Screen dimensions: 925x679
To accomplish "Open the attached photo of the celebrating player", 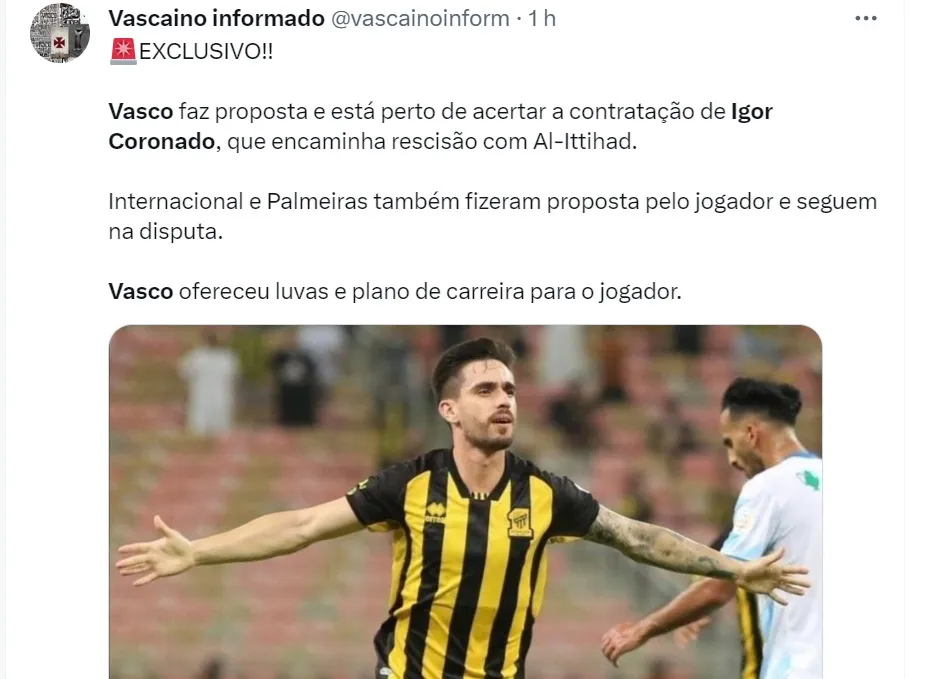I will tap(465, 502).
